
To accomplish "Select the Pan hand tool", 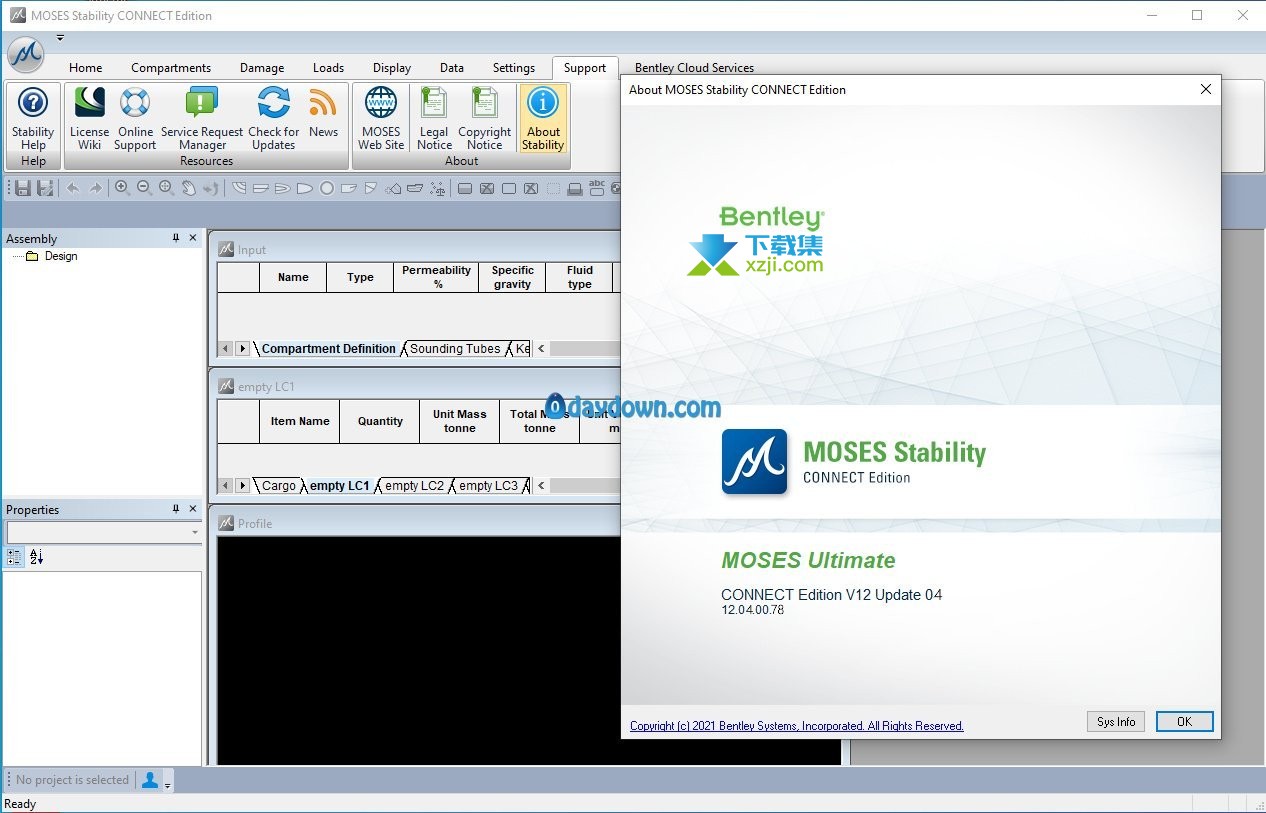I will pos(188,188).
